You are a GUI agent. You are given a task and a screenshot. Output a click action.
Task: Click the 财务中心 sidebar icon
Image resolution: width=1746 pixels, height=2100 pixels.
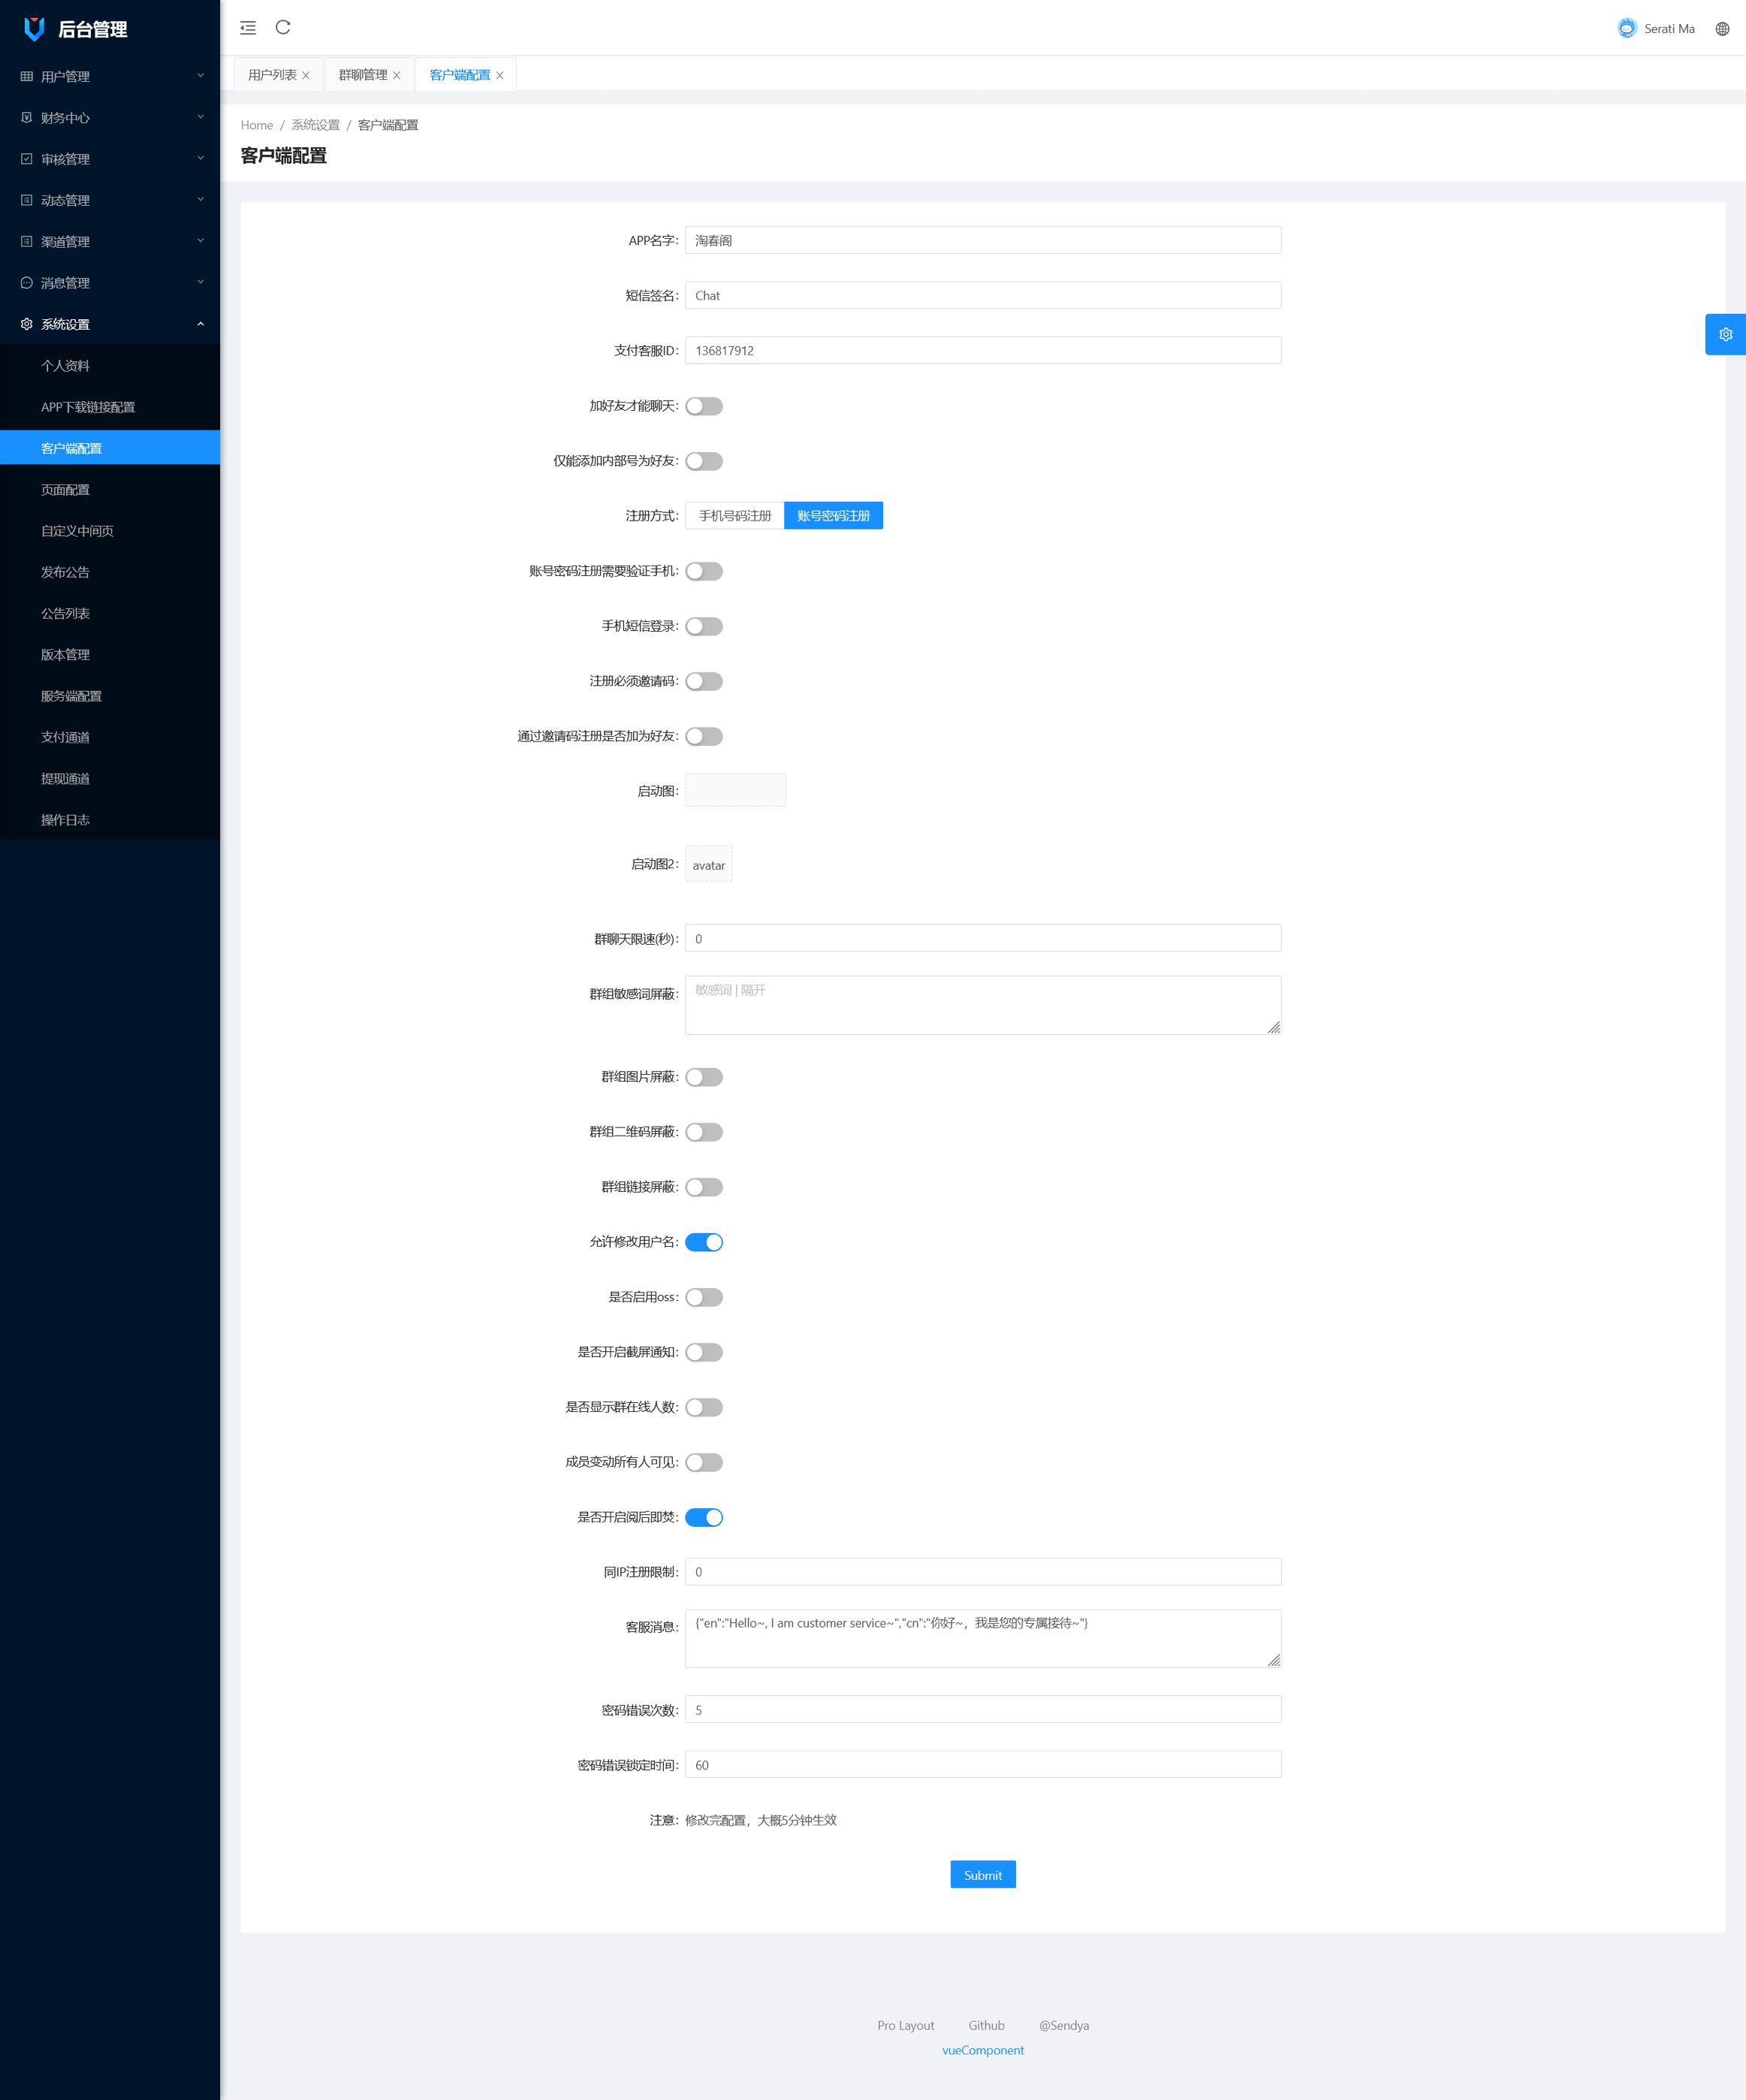point(25,117)
